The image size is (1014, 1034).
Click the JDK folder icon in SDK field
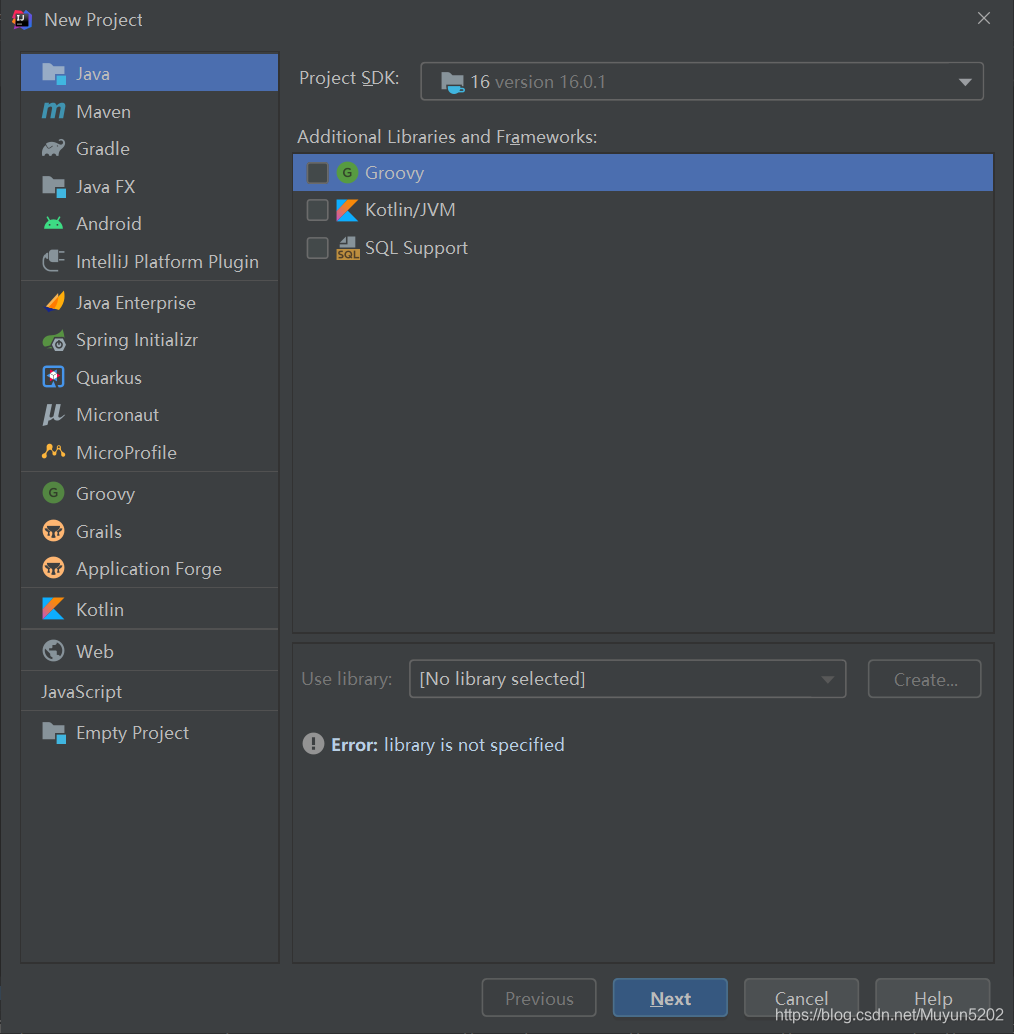coord(452,82)
